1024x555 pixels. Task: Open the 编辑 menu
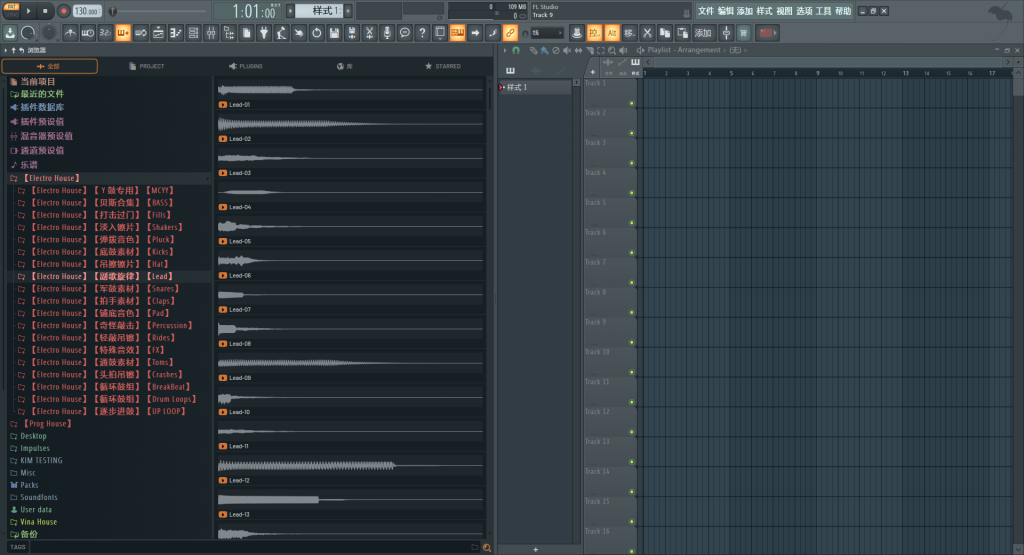[726, 11]
